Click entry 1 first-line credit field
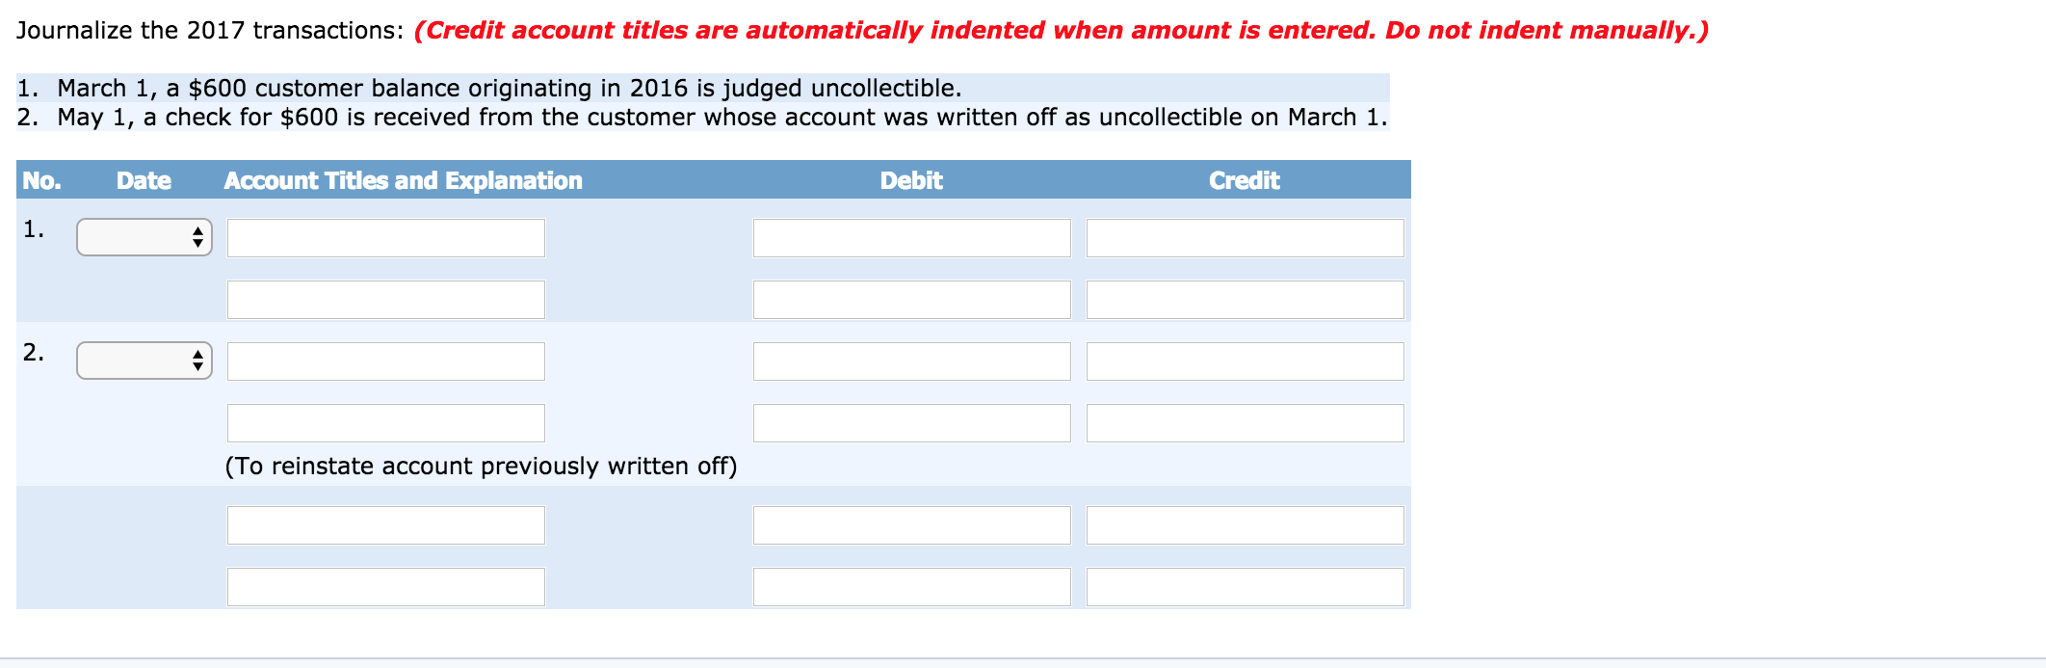The height and width of the screenshot is (668, 2046). click(x=1245, y=238)
